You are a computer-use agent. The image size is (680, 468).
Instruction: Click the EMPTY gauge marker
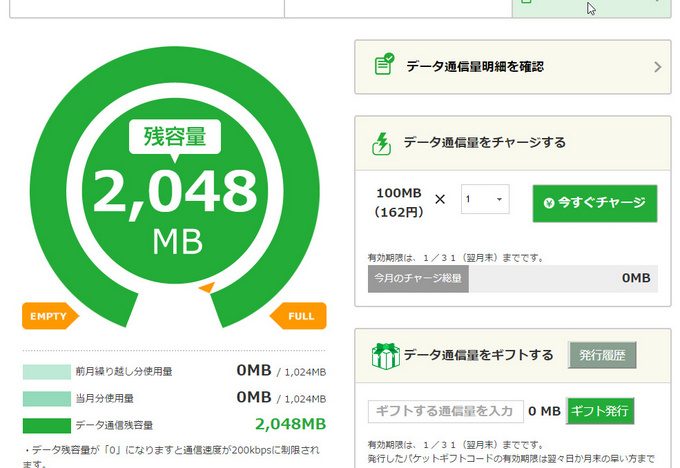50,316
